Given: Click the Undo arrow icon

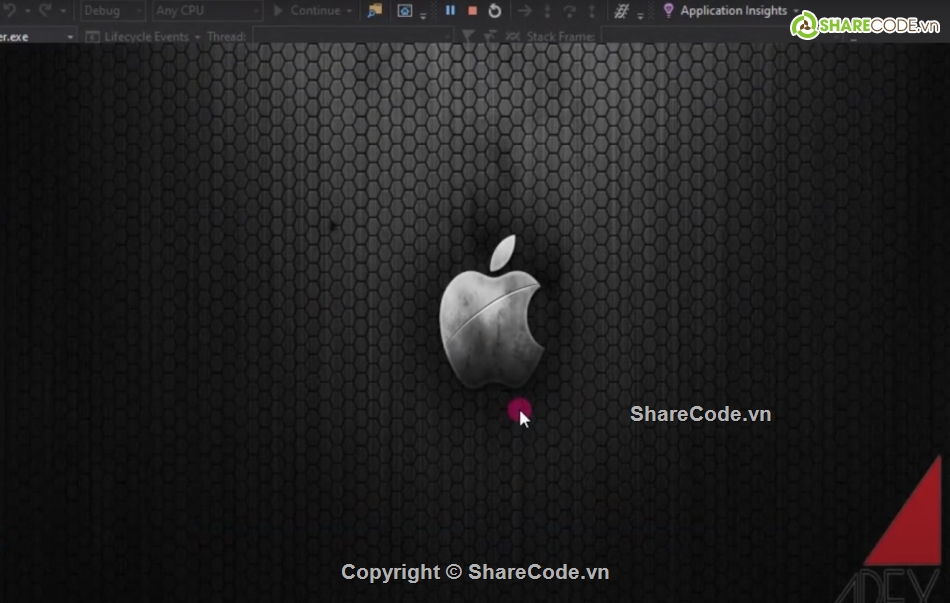Looking at the screenshot, I should click(8, 11).
